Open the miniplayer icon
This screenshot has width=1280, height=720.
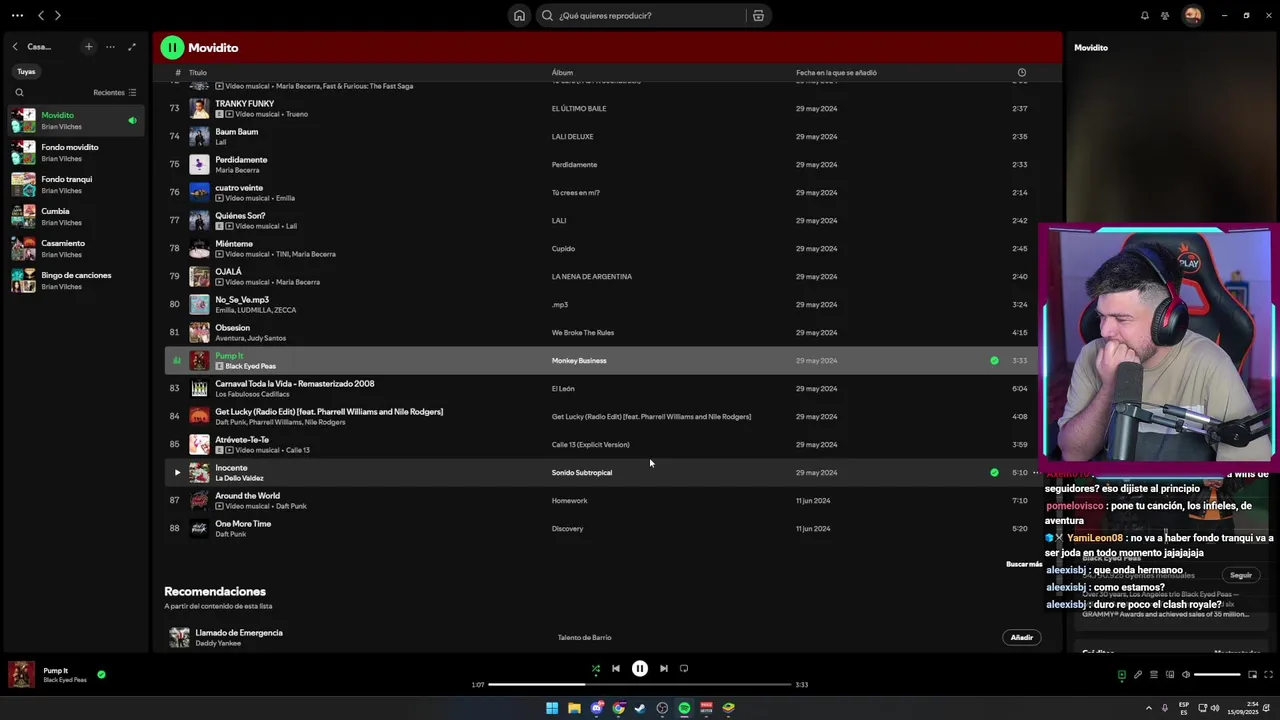(1252, 675)
